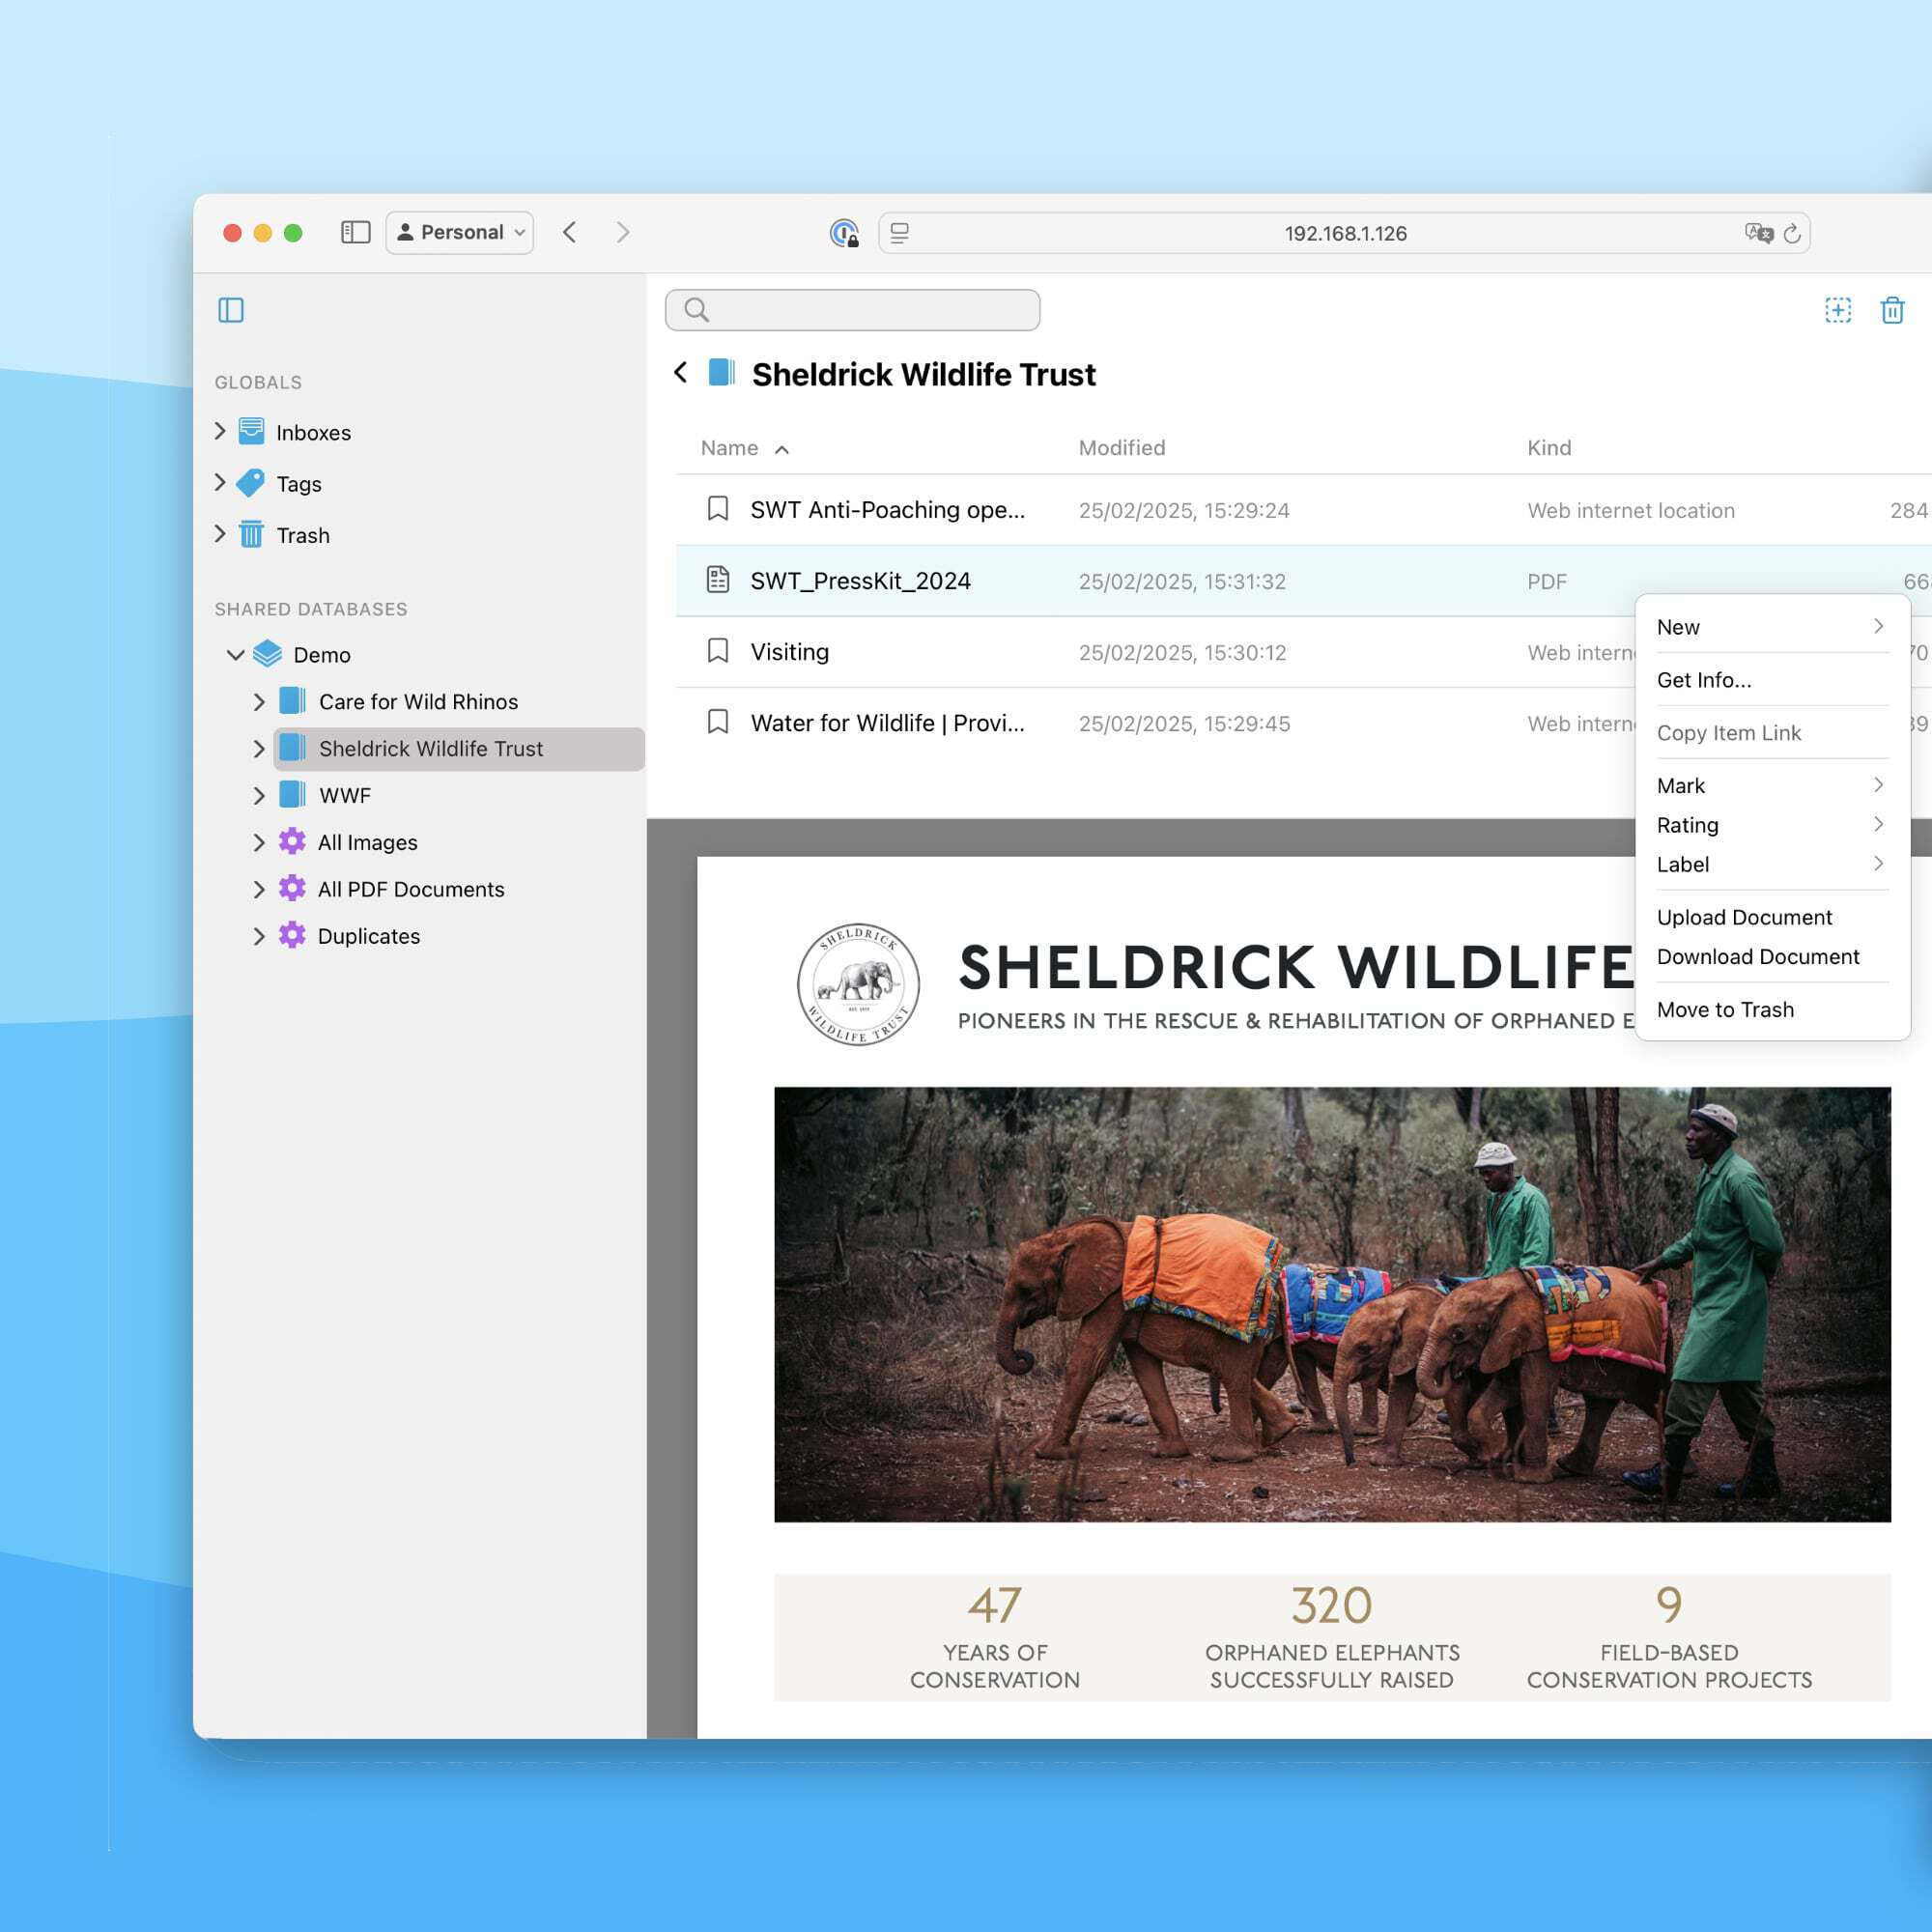Click the translate page icon
The width and height of the screenshot is (1932, 1932).
[1759, 233]
